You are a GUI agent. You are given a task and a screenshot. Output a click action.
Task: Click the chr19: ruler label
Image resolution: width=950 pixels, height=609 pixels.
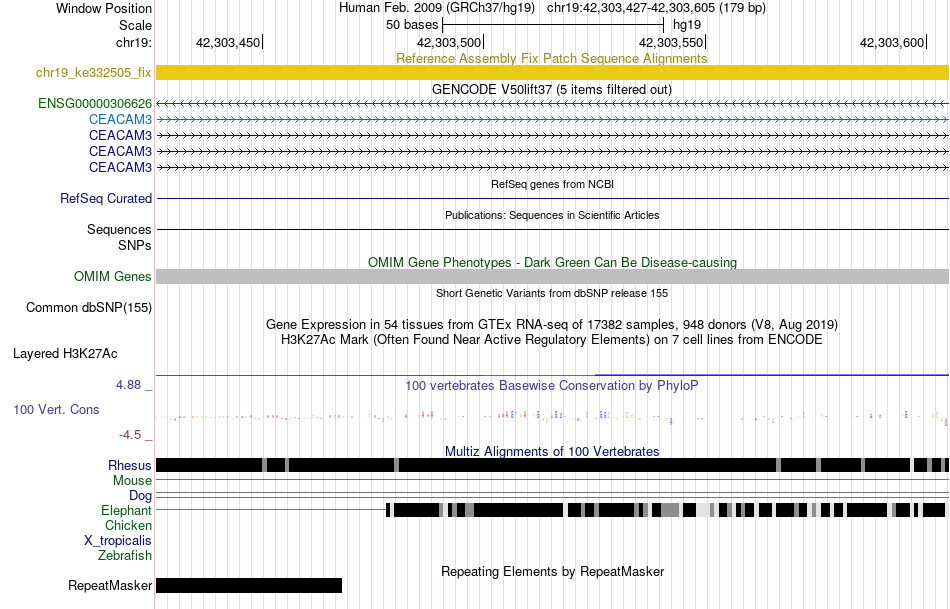[x=133, y=42]
